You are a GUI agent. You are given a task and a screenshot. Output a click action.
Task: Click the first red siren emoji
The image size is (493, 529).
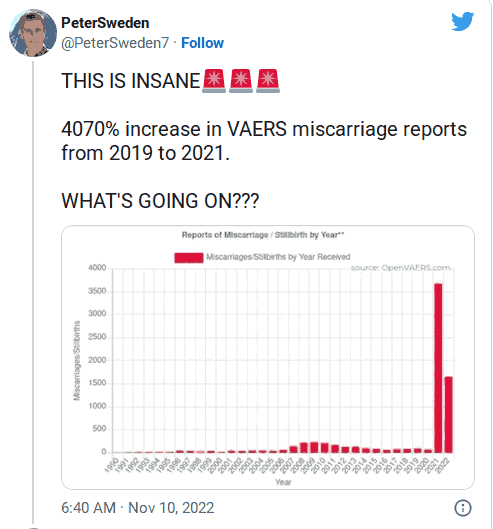click(214, 81)
